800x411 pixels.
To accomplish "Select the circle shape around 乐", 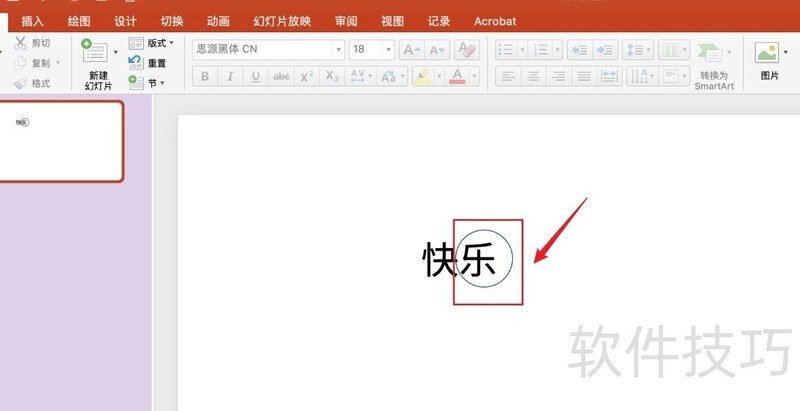I will point(484,259).
